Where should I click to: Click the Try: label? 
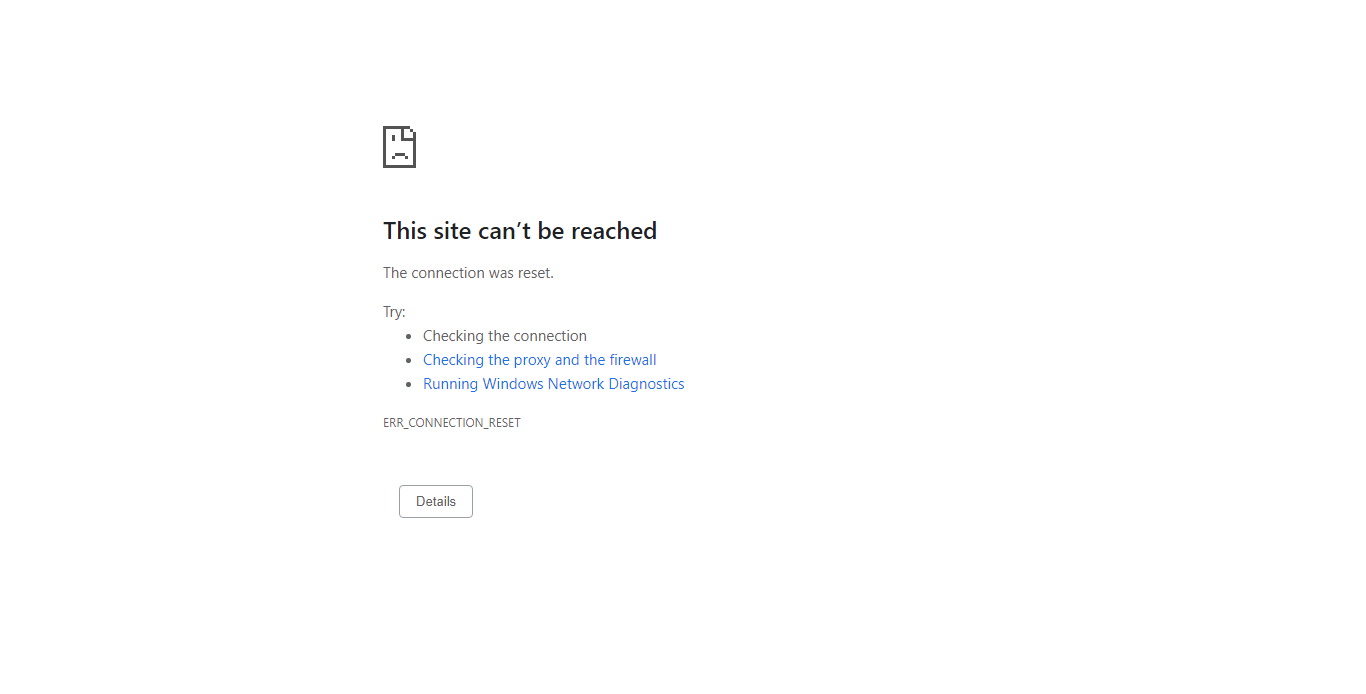click(394, 312)
